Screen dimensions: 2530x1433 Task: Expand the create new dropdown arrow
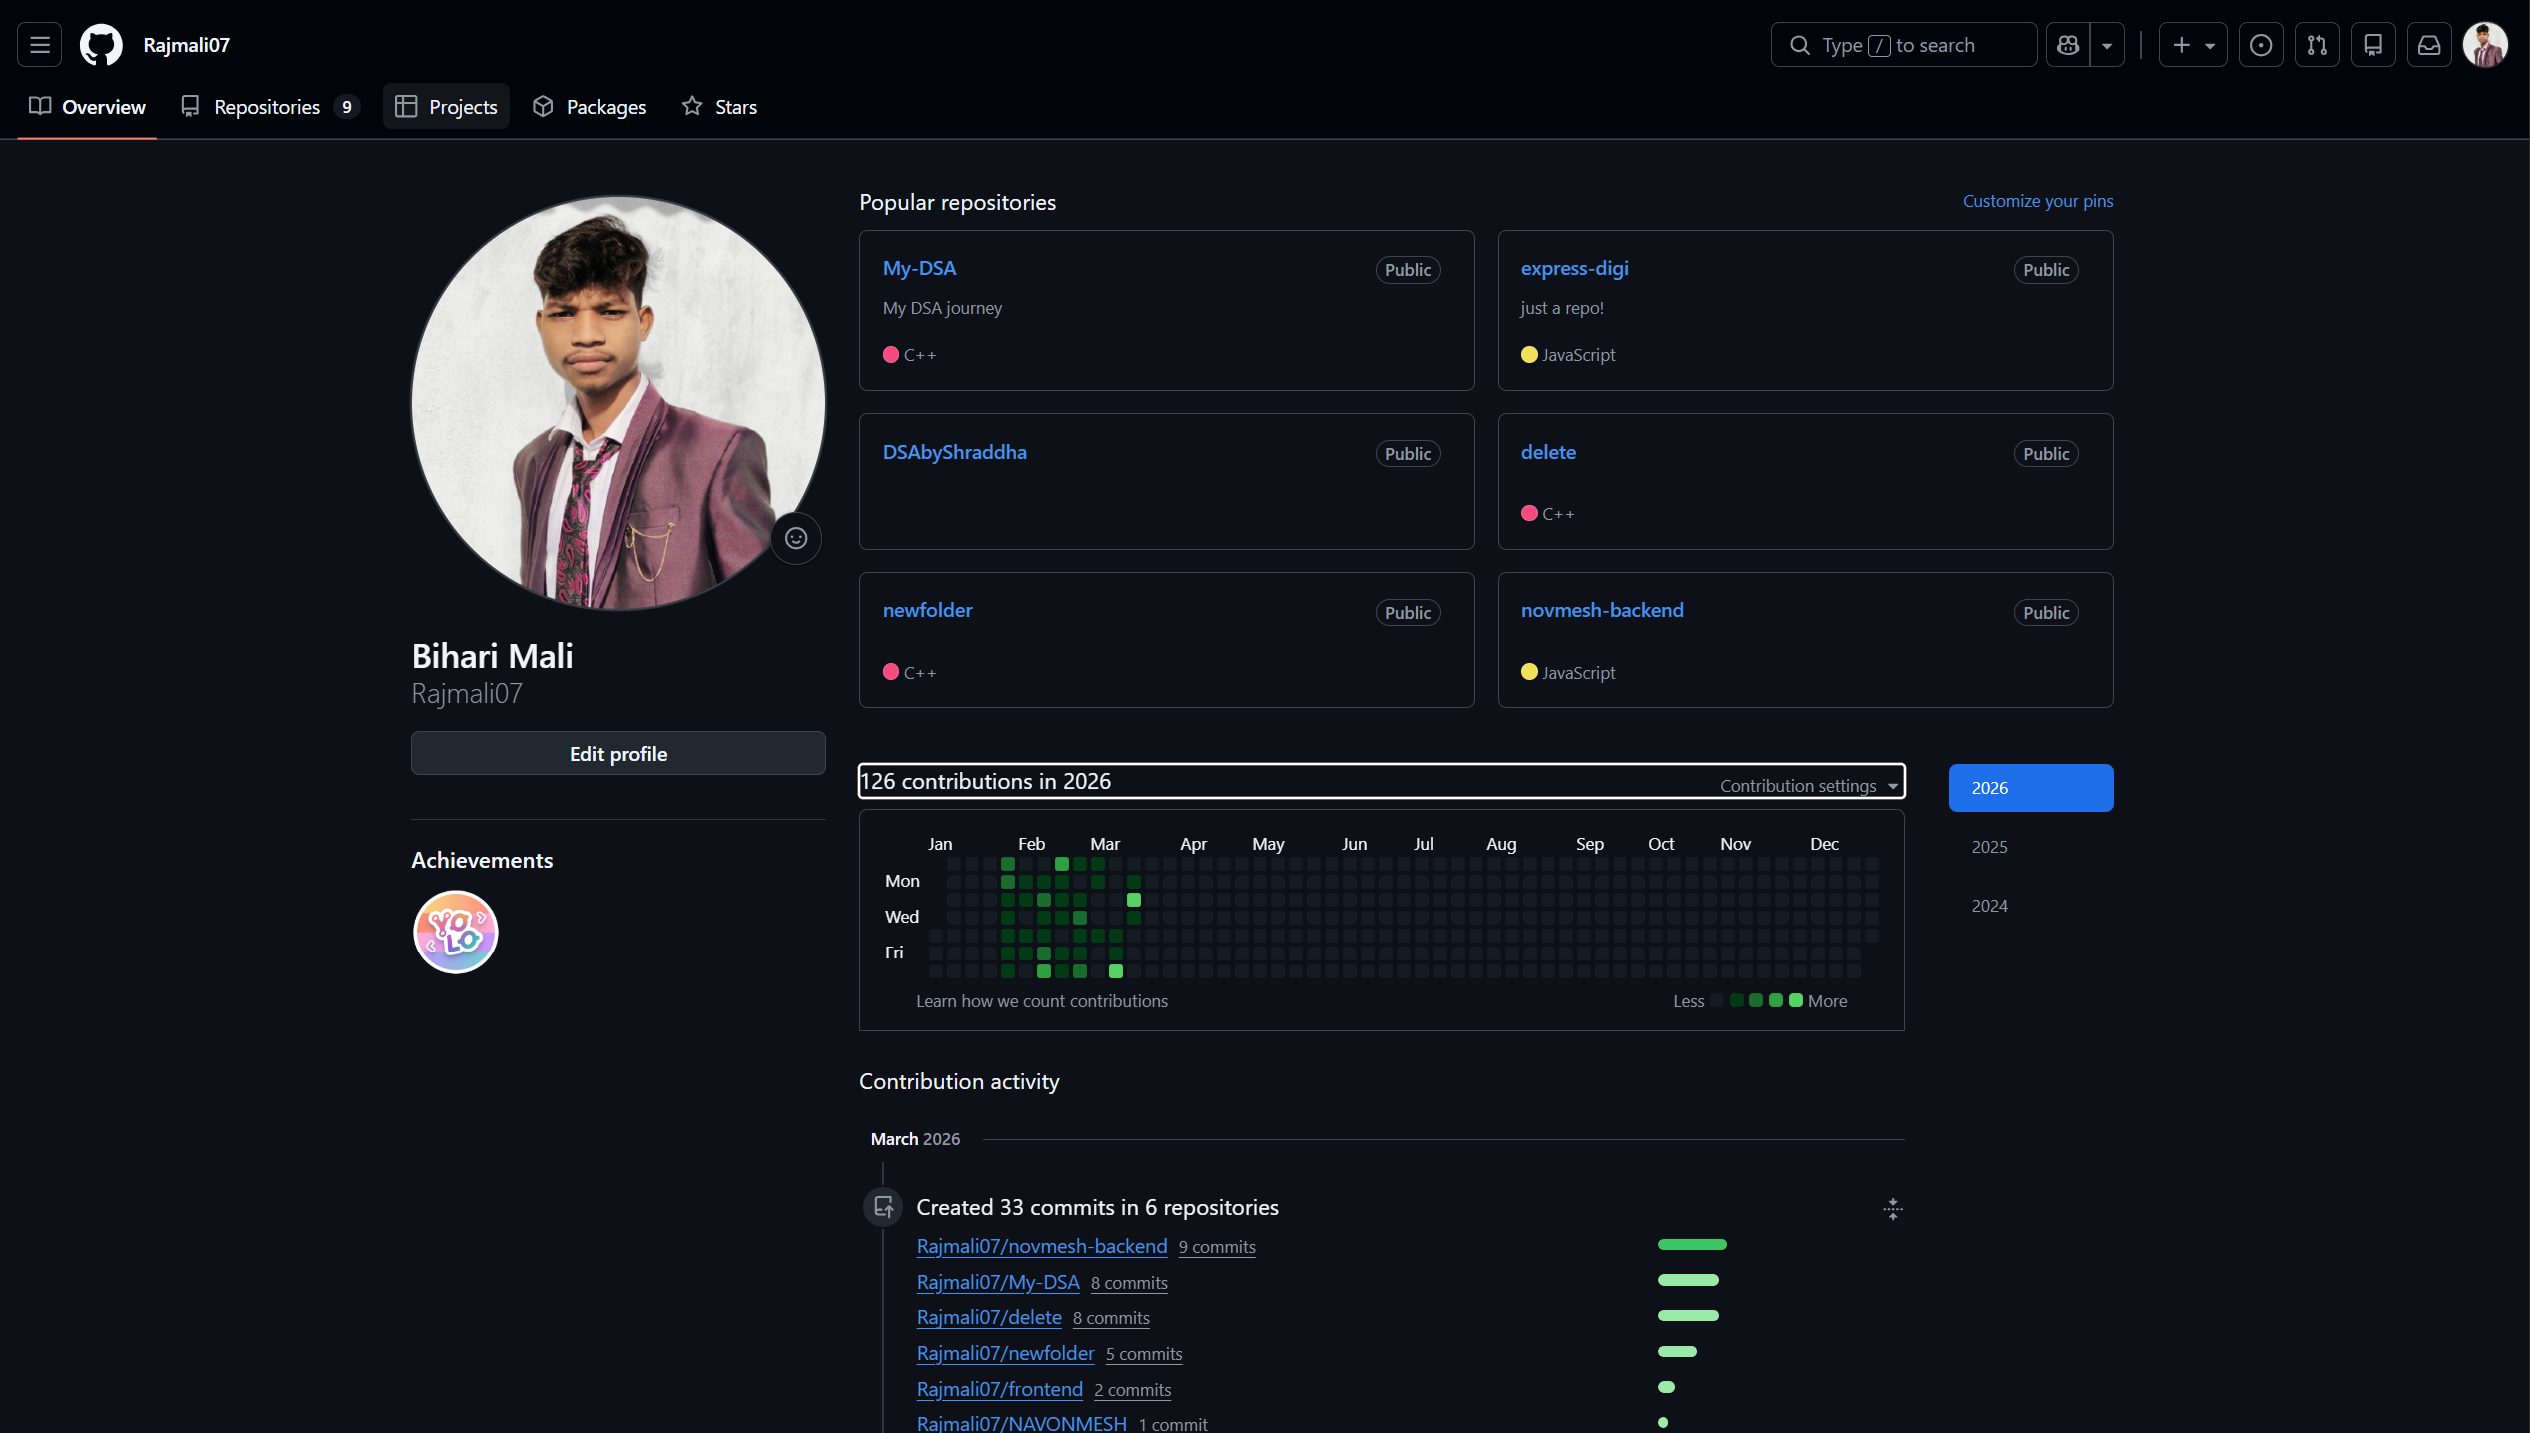(x=2211, y=44)
